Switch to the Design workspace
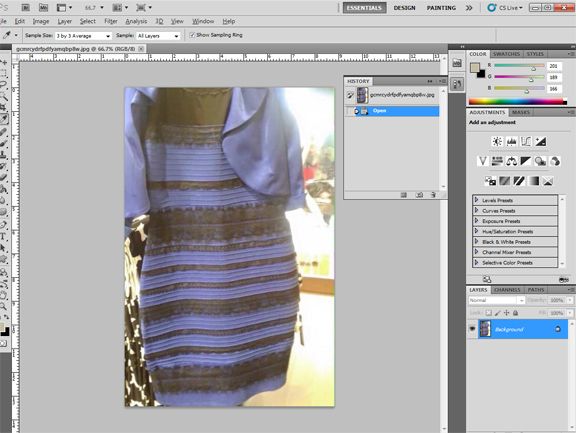This screenshot has height=433, width=576. click(x=404, y=8)
